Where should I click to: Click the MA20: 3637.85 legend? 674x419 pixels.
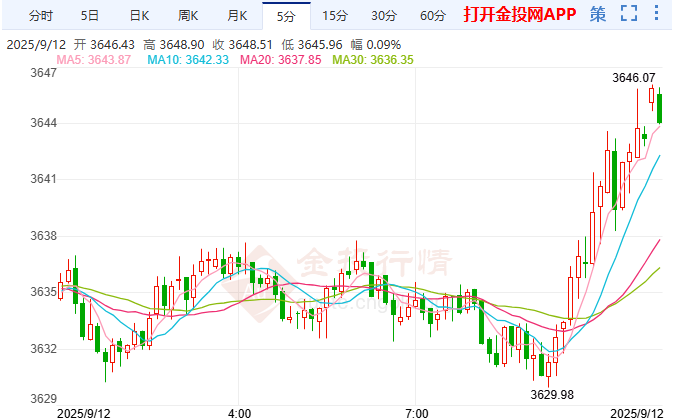[280, 60]
